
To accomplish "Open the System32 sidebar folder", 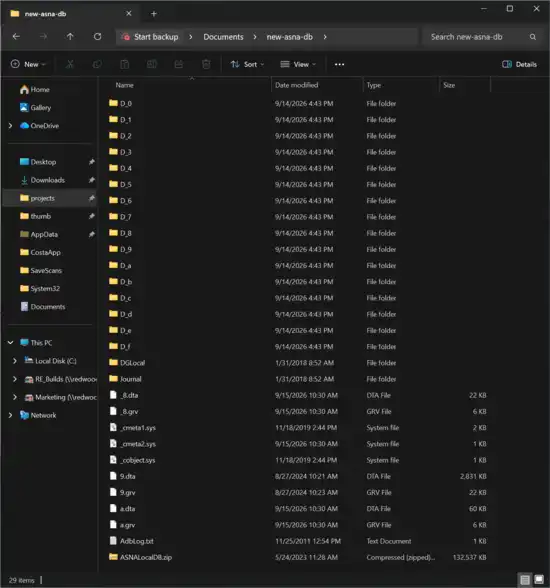I will click(x=40, y=288).
